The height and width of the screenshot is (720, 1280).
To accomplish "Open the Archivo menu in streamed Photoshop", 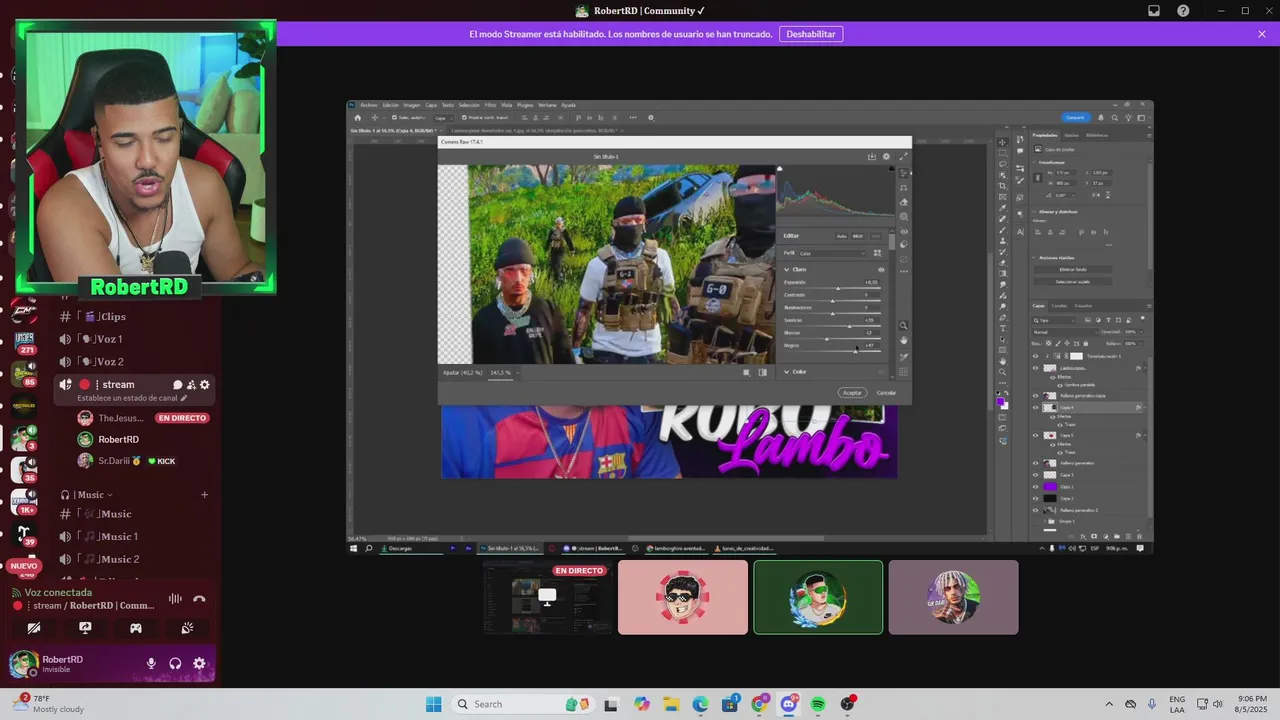I will (x=369, y=105).
